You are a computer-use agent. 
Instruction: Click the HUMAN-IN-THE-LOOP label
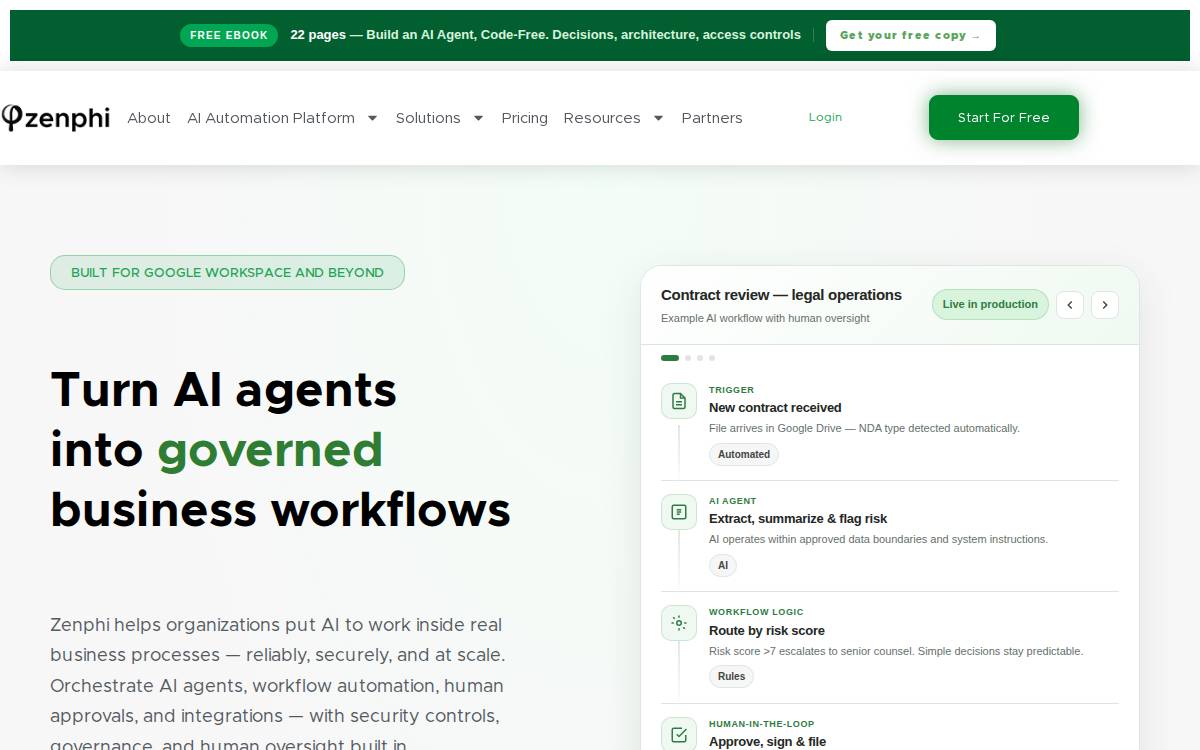tap(762, 724)
